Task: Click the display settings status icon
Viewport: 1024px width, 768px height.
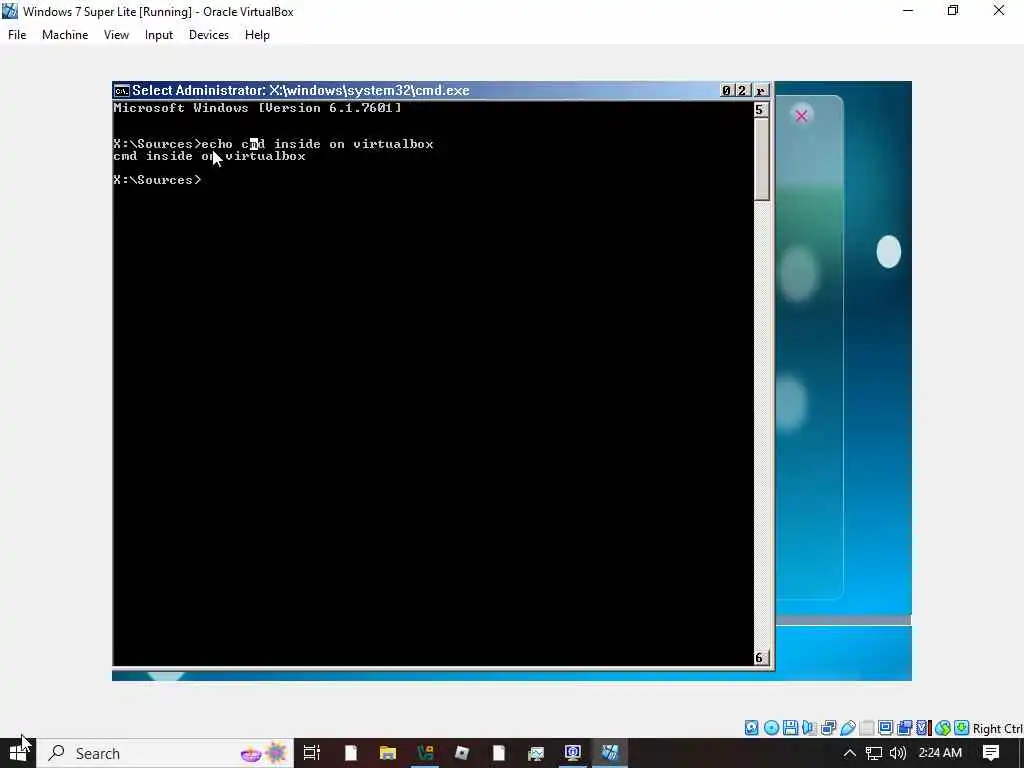Action: 886,728
